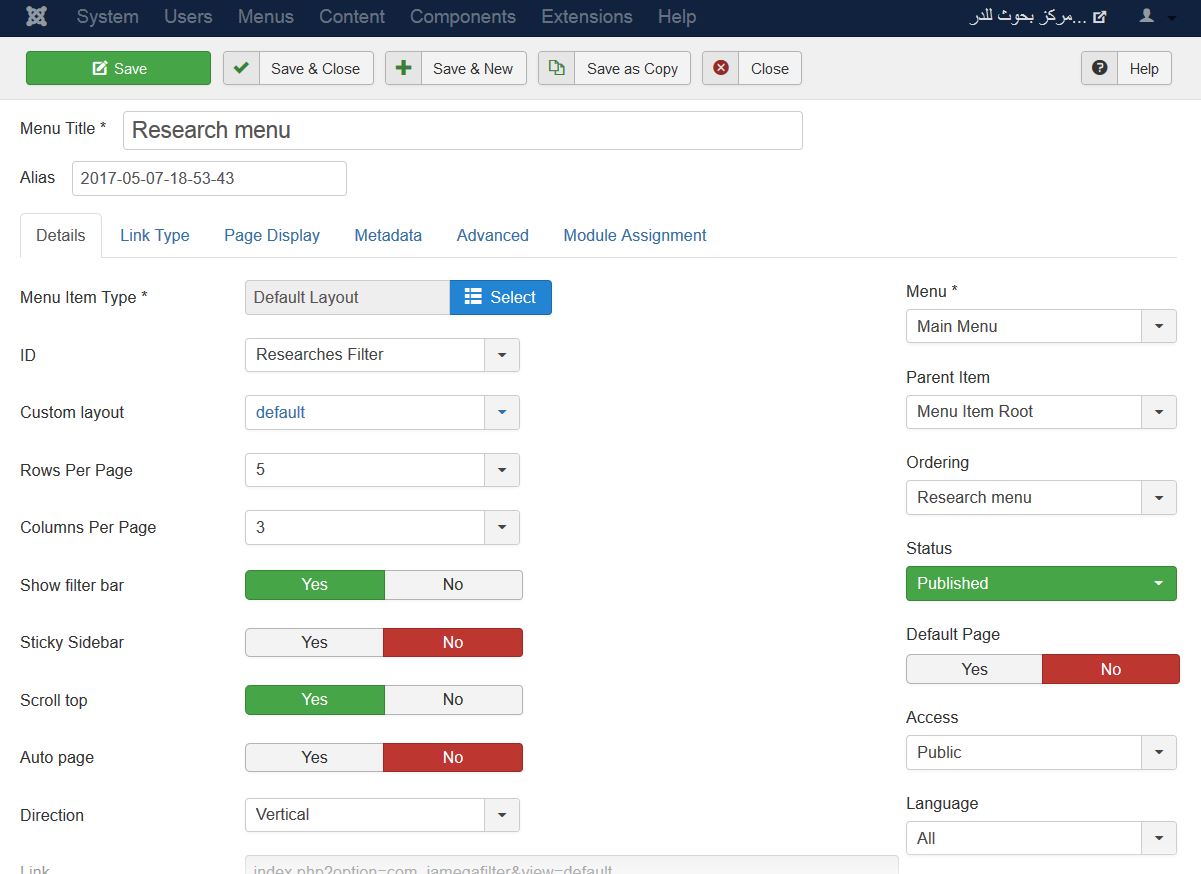Enable Sticky Sidebar with Yes
This screenshot has height=874, width=1201.
point(314,643)
